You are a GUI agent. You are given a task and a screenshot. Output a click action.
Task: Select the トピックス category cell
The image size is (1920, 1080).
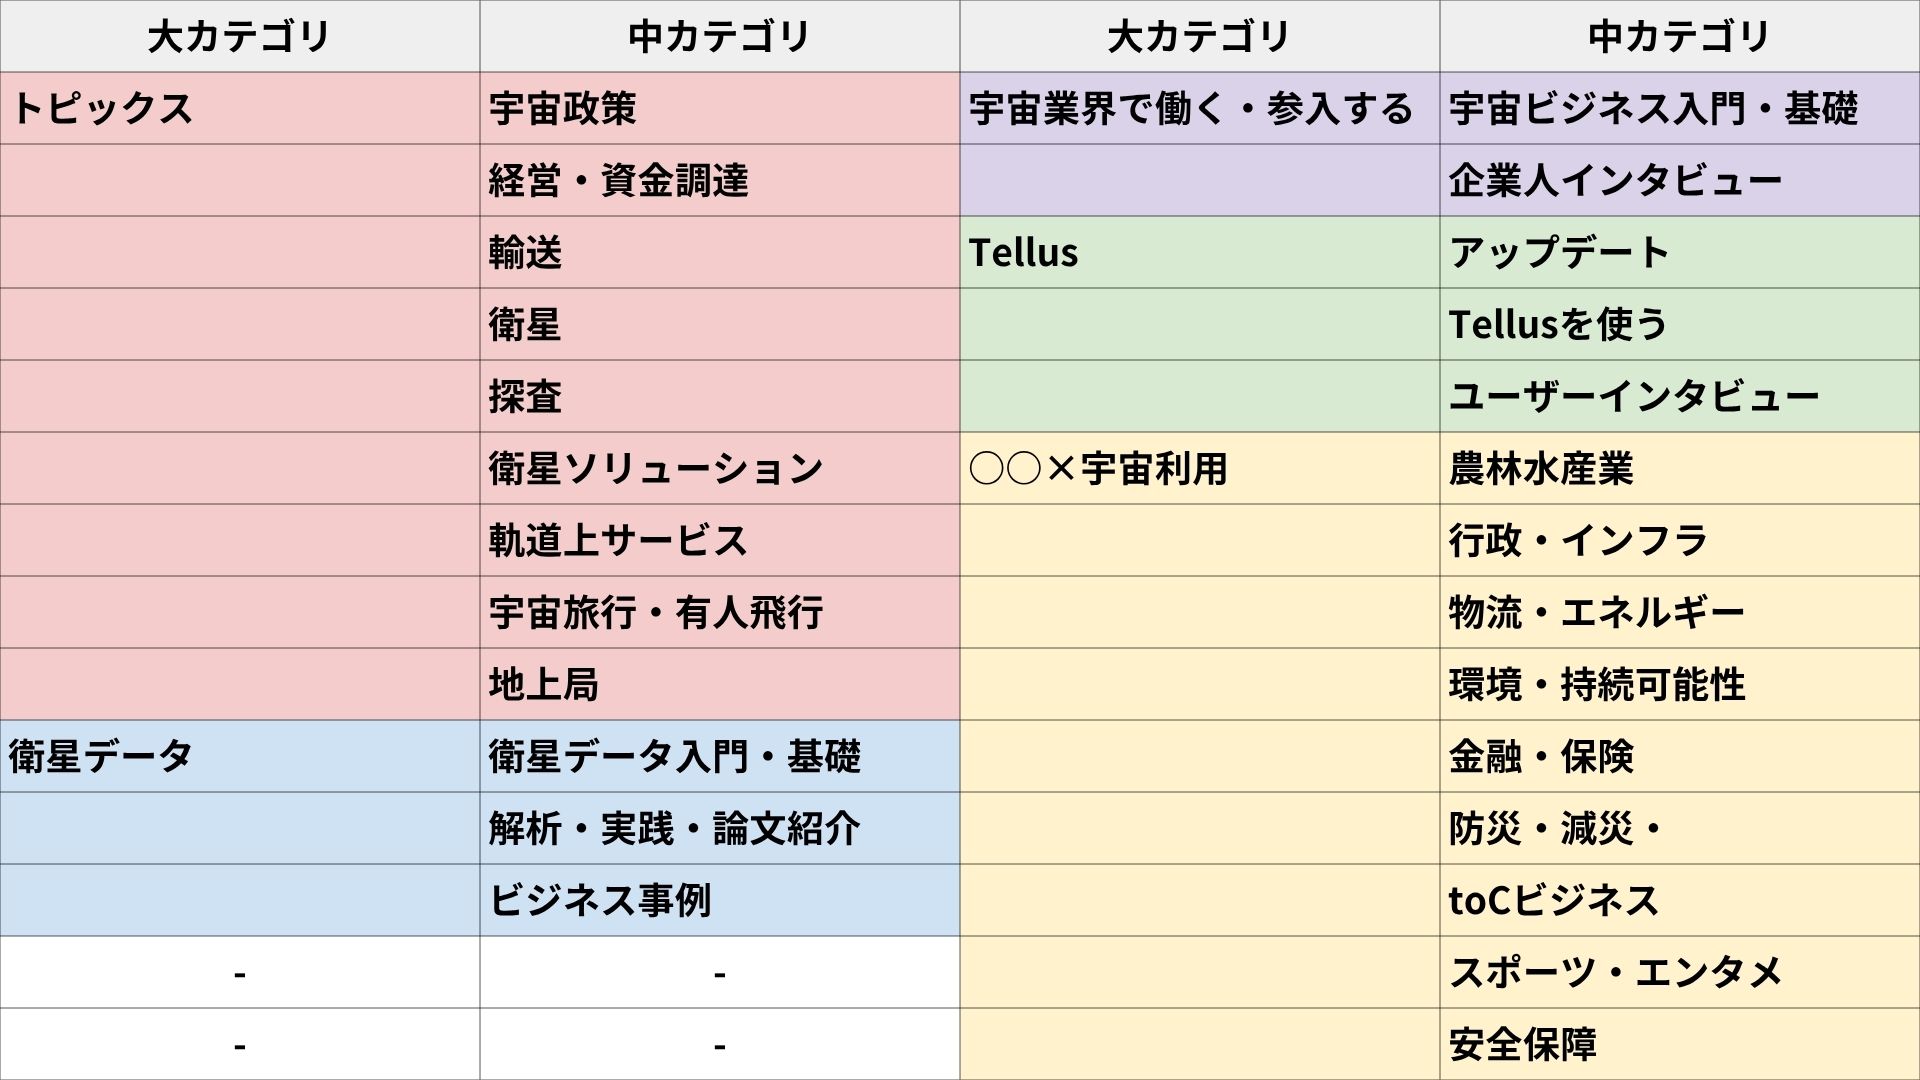click(240, 108)
